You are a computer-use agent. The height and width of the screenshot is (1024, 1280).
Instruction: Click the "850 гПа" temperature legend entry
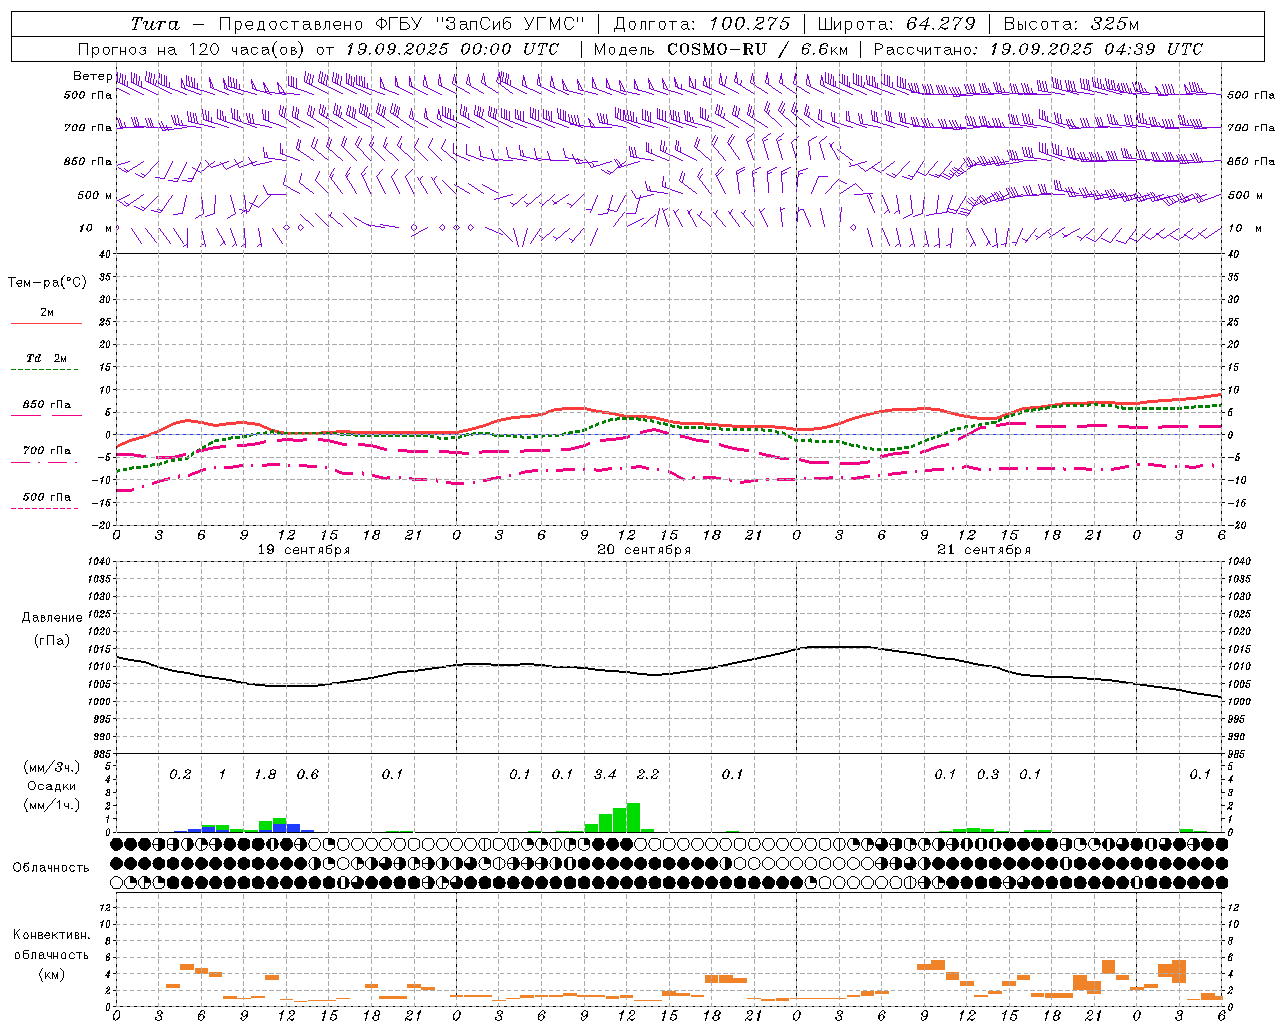tap(46, 405)
